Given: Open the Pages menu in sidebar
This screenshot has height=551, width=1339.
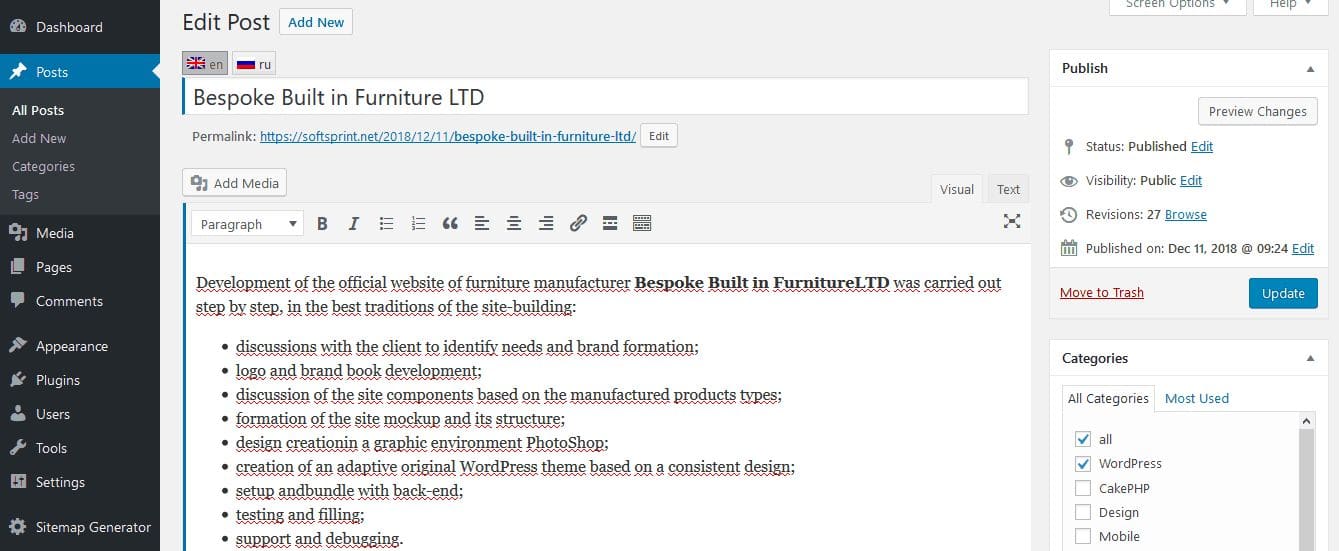Looking at the screenshot, I should pyautogui.click(x=80, y=267).
